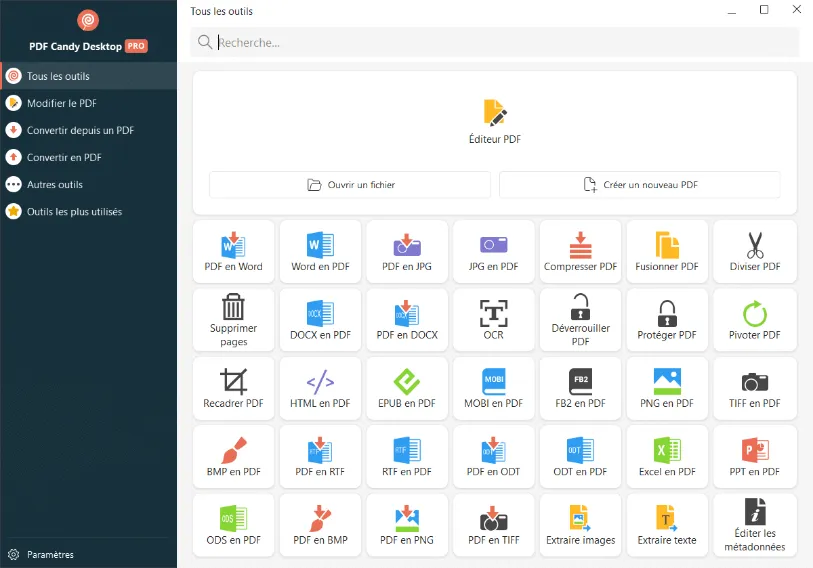
Task: Choose the Excel en PDF tool
Action: click(667, 457)
